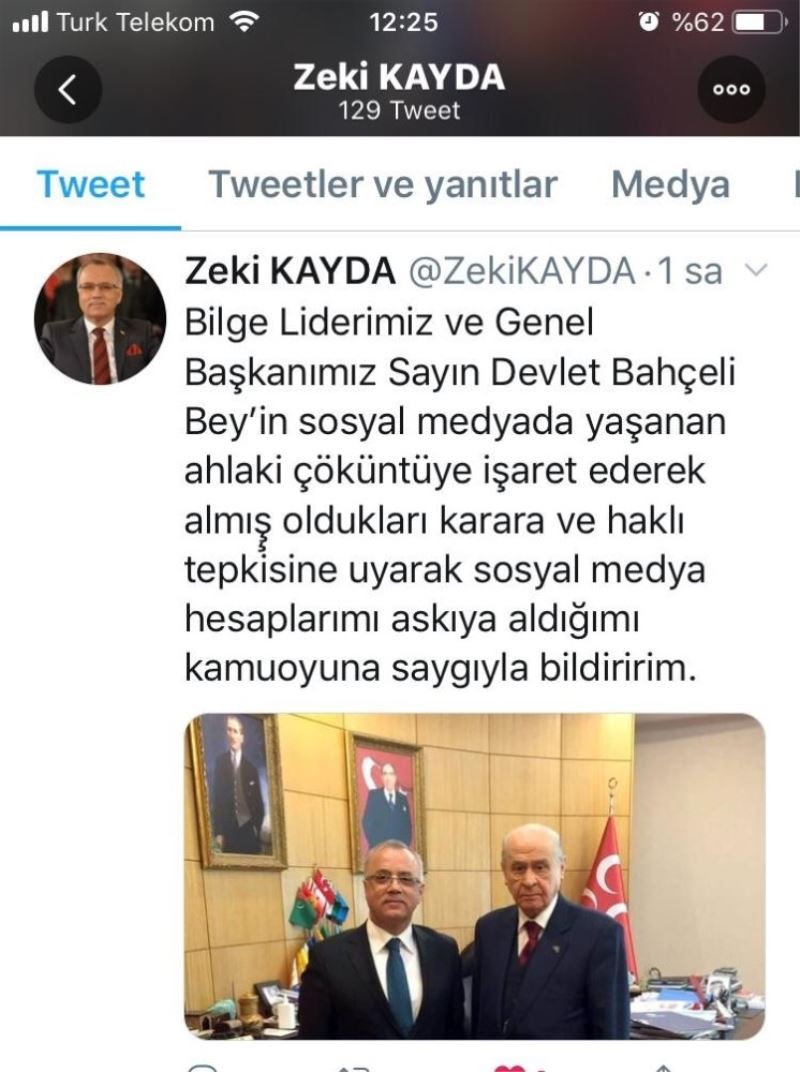This screenshot has width=800, height=1072.
Task: Open the three-dot more options button
Action: pos(731,90)
